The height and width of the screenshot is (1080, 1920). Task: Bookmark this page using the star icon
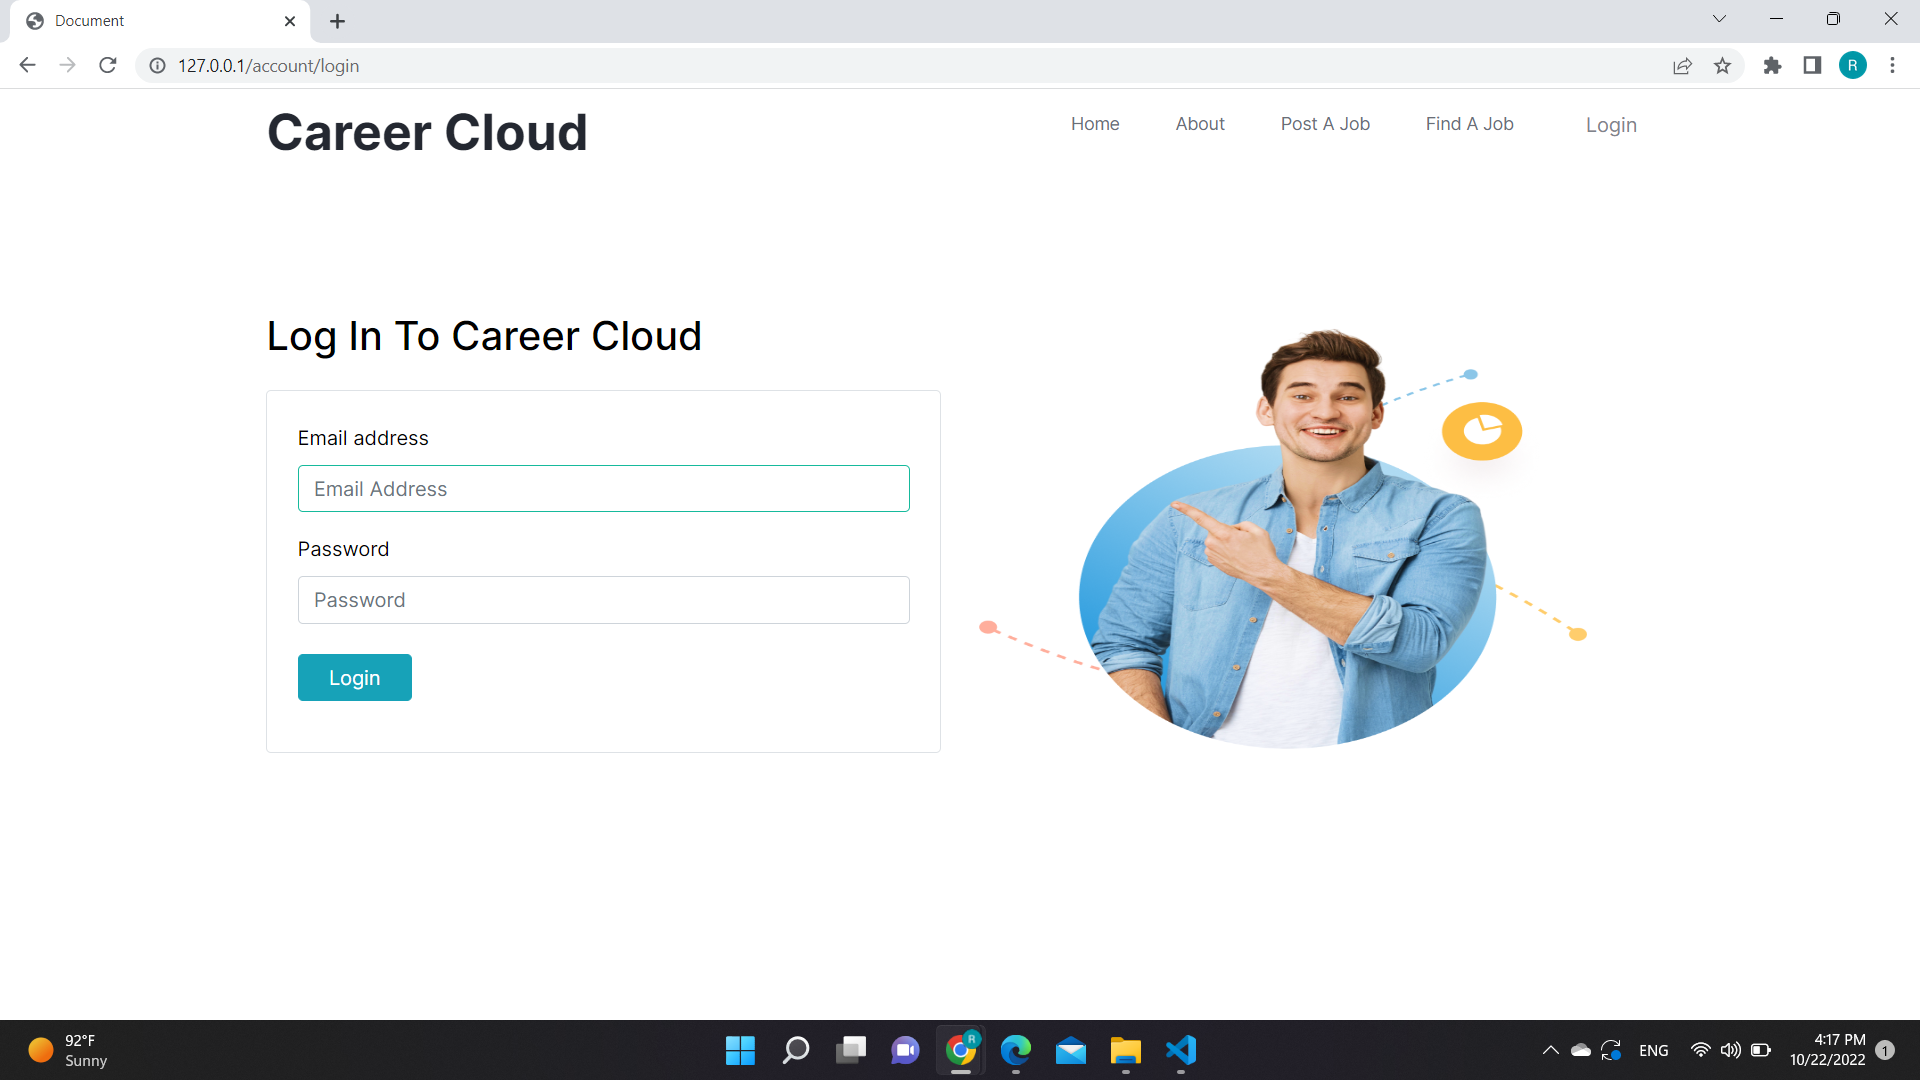click(x=1723, y=65)
